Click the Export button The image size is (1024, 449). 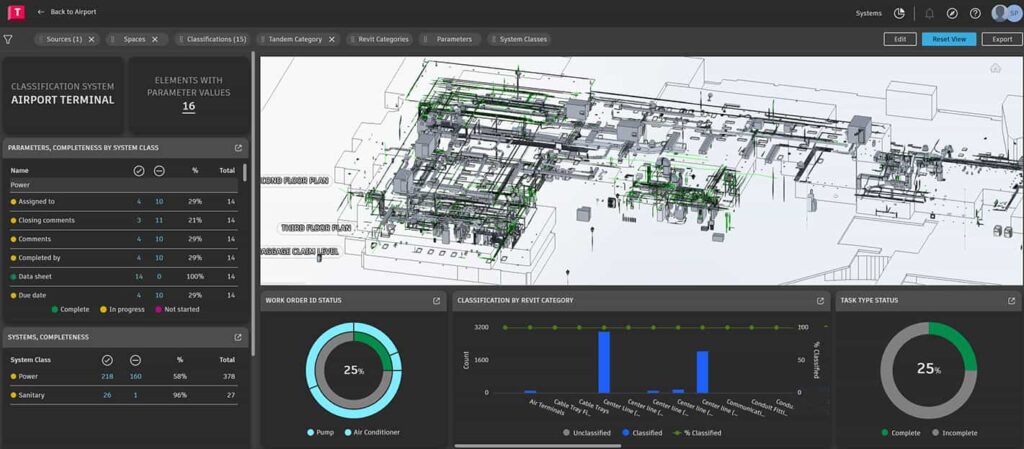coord(1001,39)
